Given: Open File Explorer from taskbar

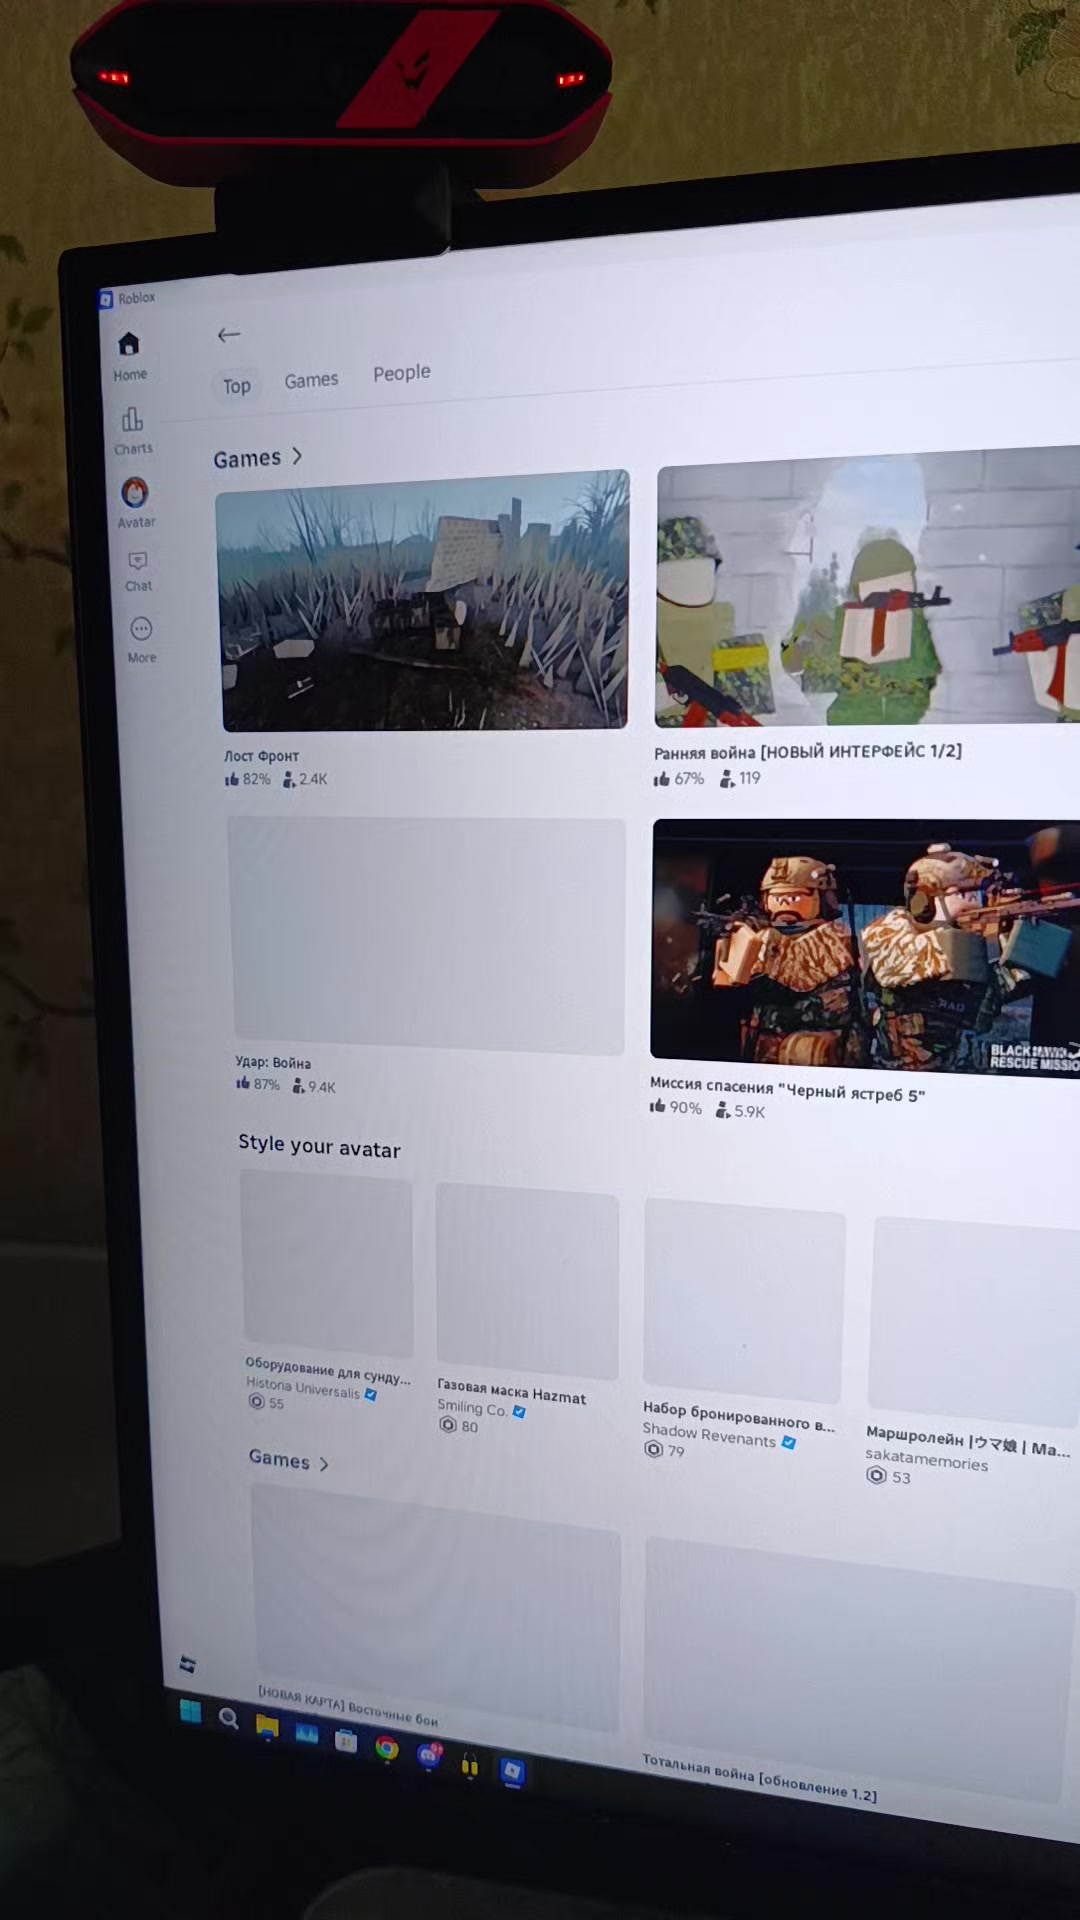Looking at the screenshot, I should coord(267,1726).
